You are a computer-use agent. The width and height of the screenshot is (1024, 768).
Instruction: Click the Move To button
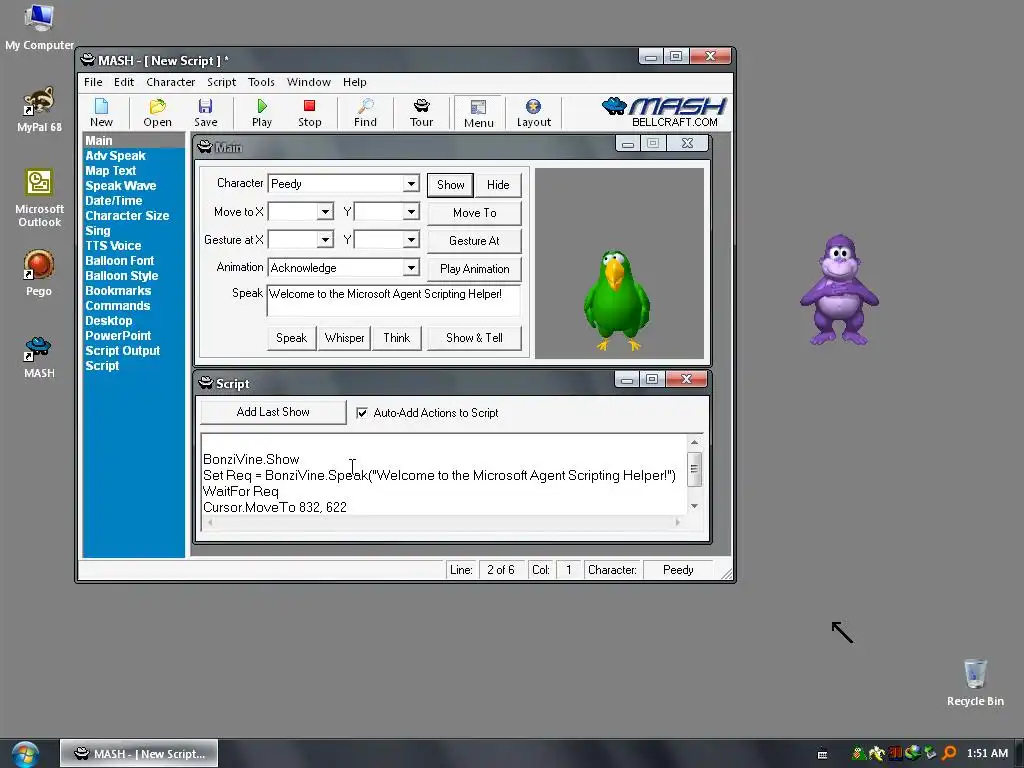(474, 213)
